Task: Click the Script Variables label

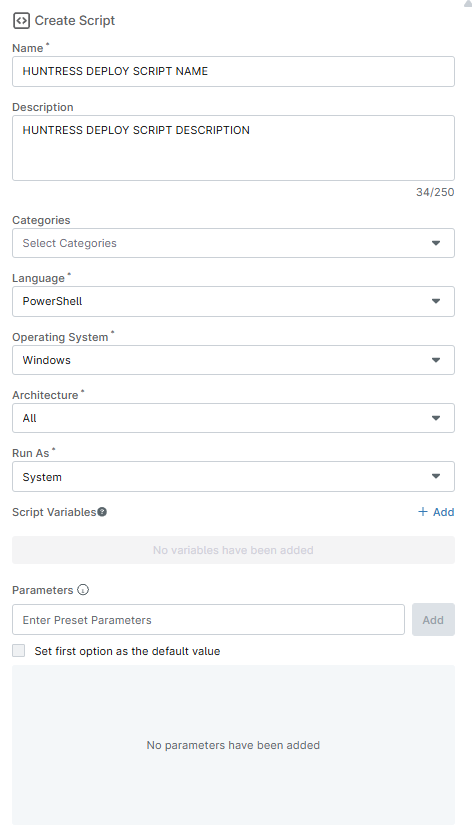Action: [x=54, y=512]
